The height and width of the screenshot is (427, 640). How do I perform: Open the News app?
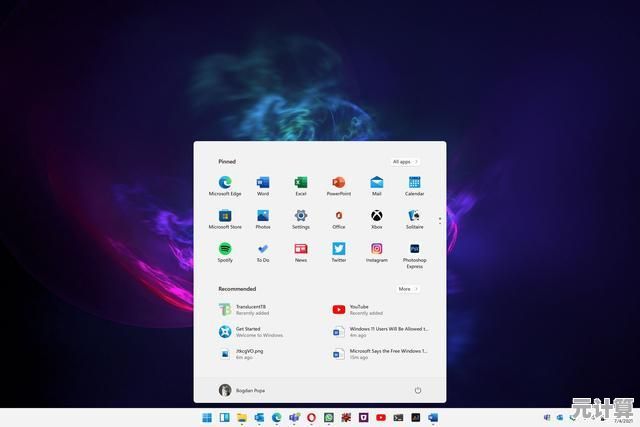click(x=301, y=252)
